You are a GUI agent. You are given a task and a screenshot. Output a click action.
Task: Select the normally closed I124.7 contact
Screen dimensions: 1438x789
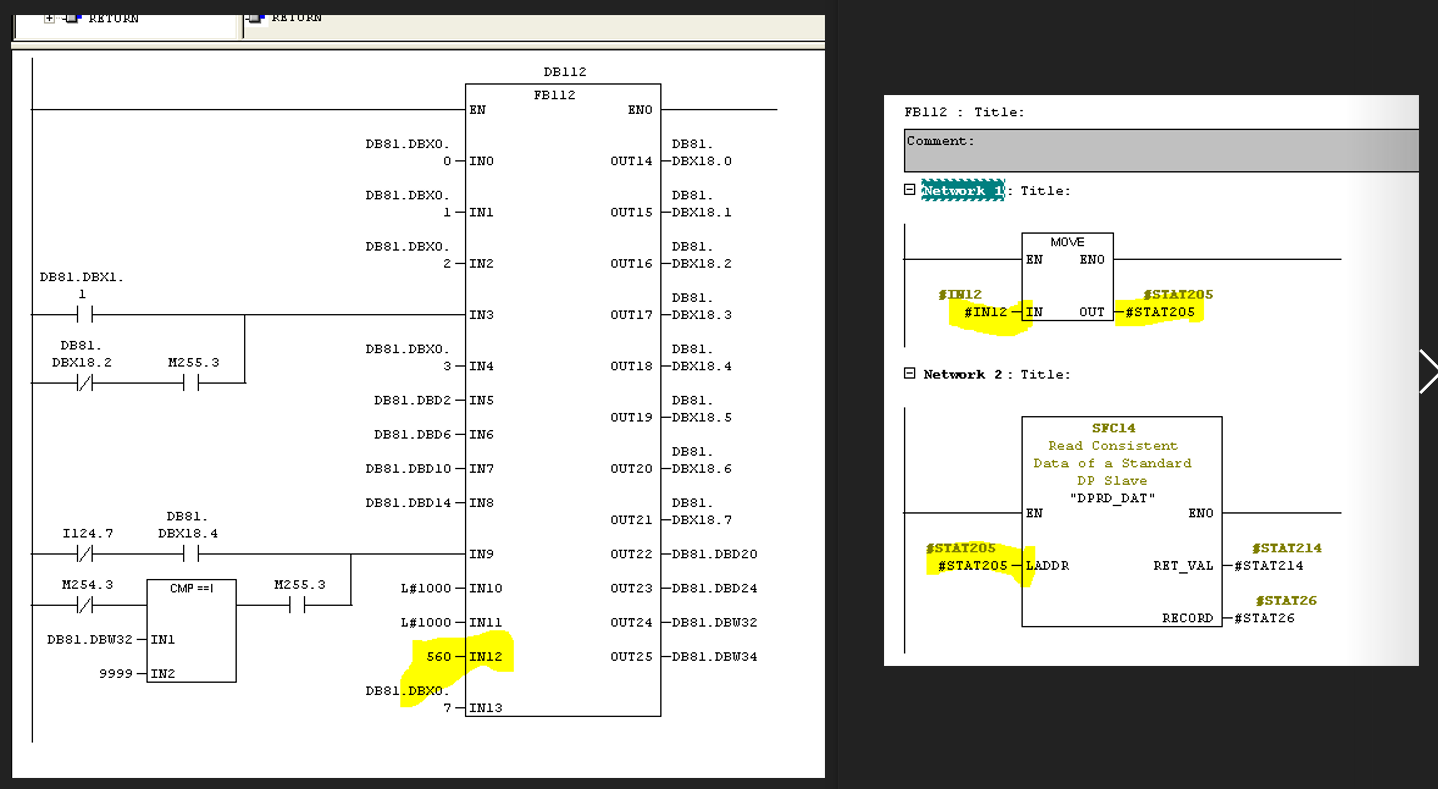(x=84, y=554)
